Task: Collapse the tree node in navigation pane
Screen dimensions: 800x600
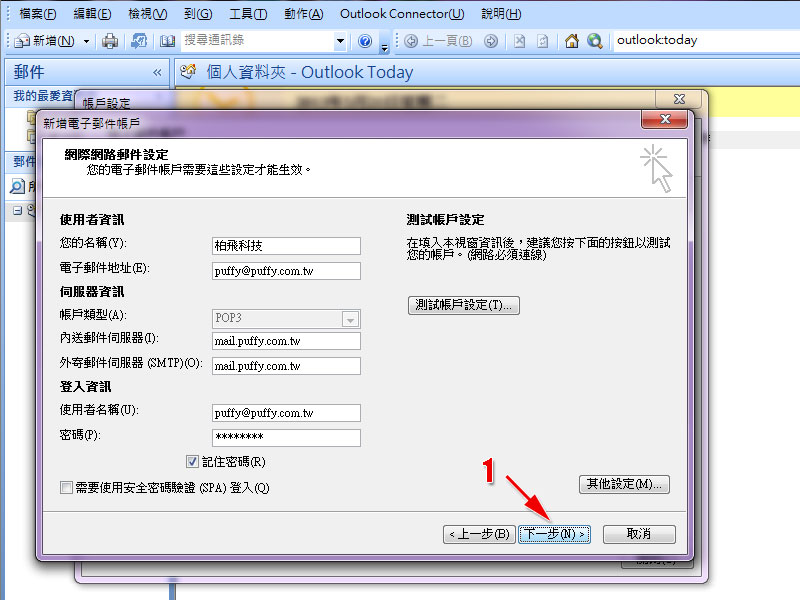Action: click(17, 210)
